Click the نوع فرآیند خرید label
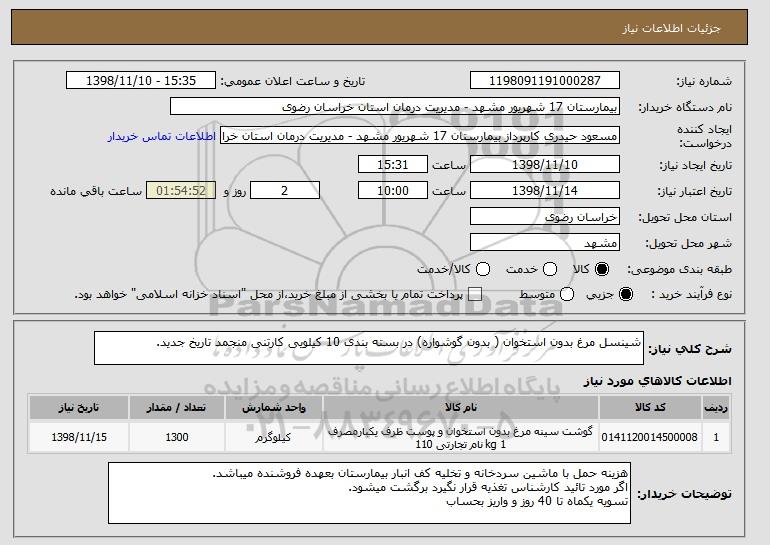Screen dimensions: 770x545 (691, 294)
